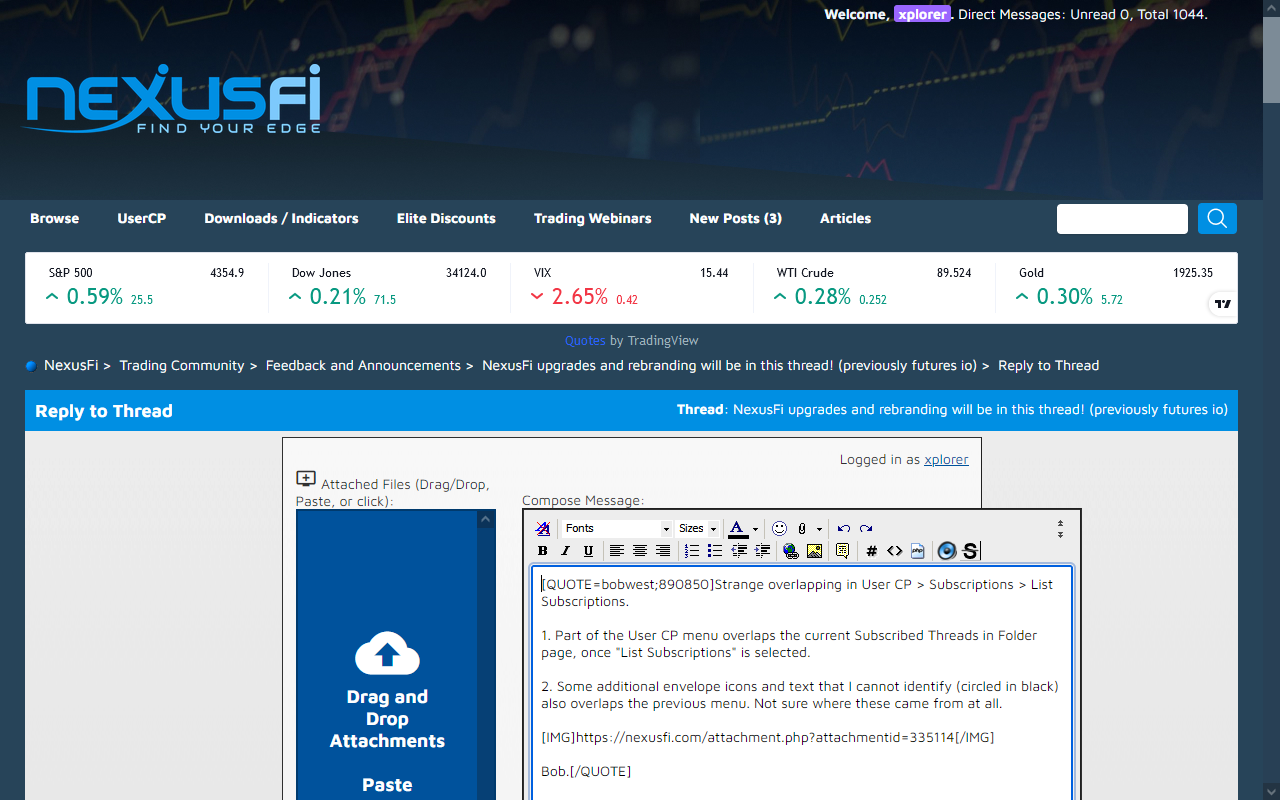1280x800 pixels.
Task: Open the Fonts dropdown
Action: (x=617, y=529)
